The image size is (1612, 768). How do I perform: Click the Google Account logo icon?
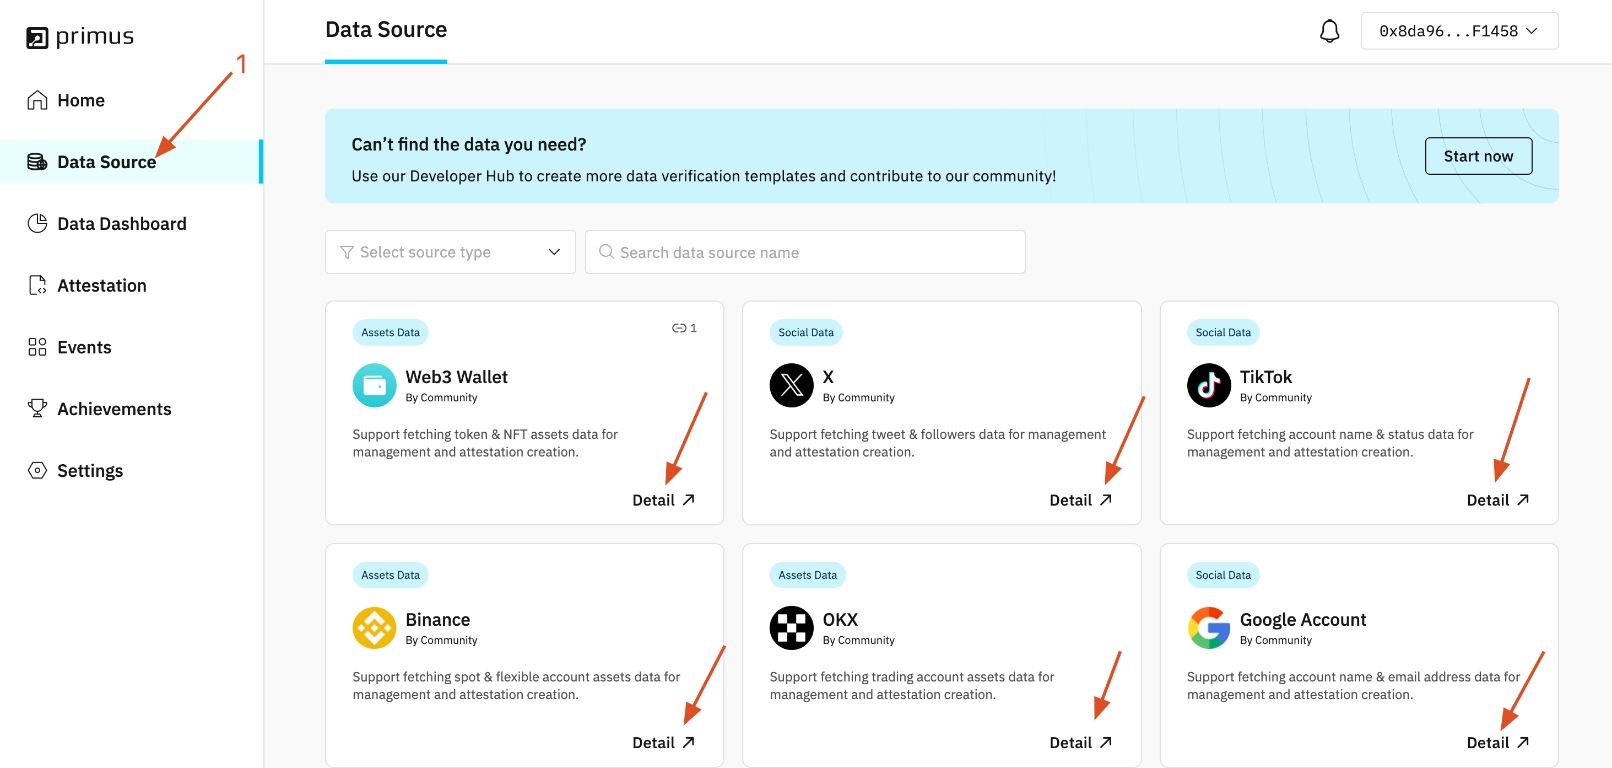pos(1209,628)
